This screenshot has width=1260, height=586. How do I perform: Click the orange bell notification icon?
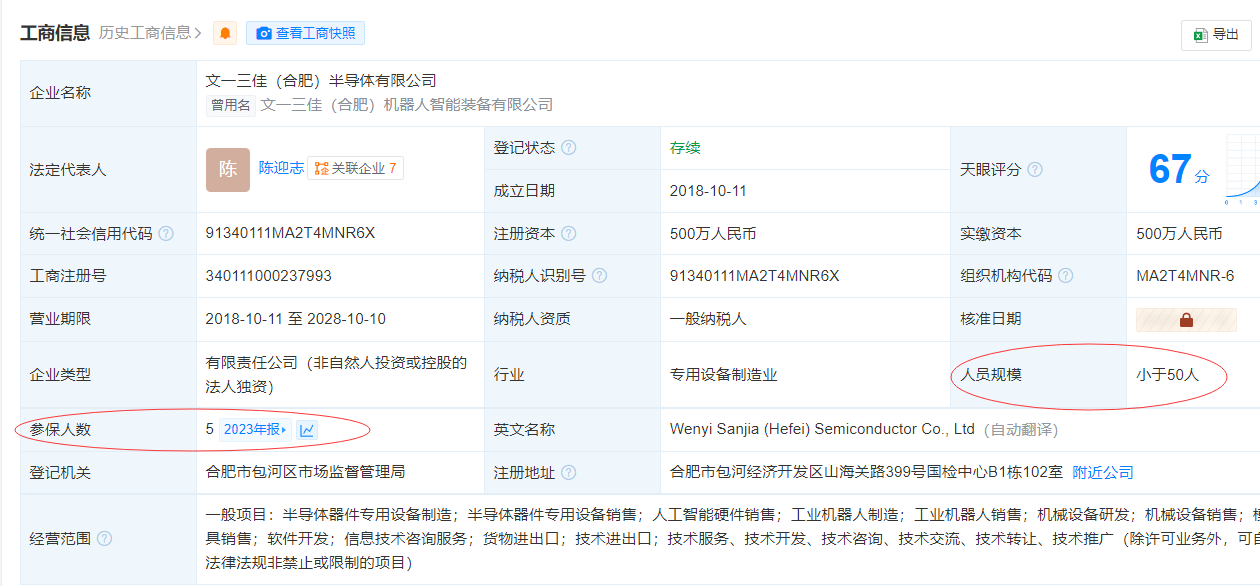point(225,33)
